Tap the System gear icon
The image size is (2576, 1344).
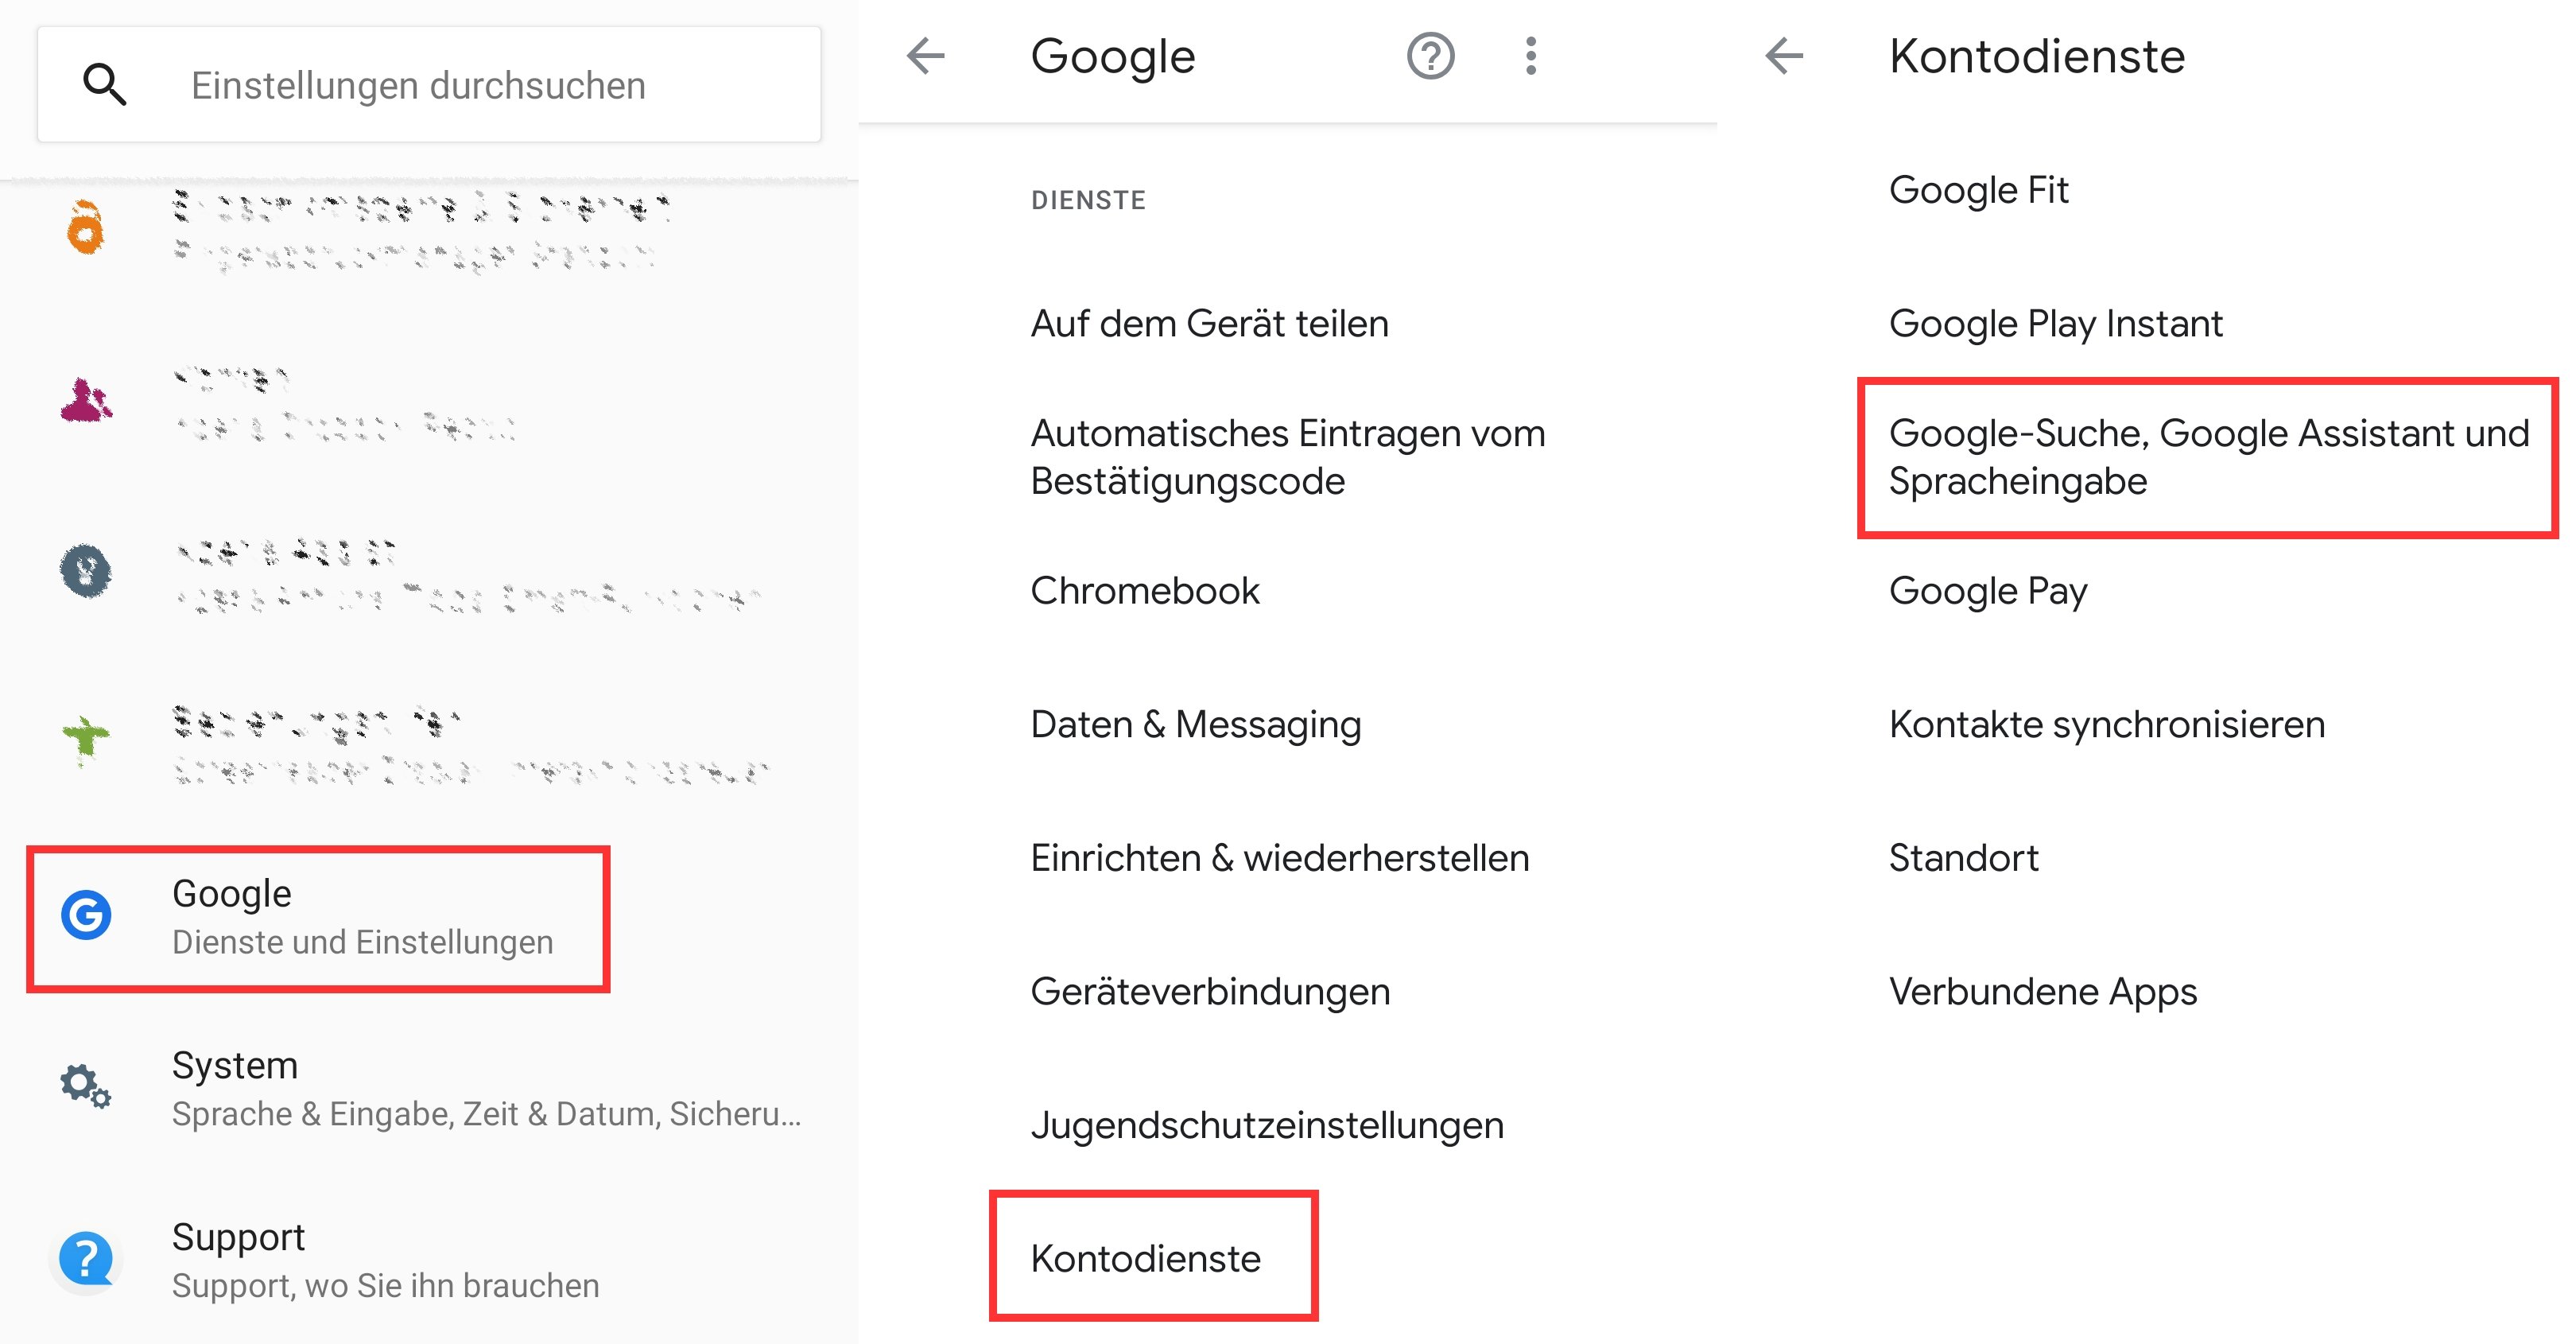(86, 1086)
